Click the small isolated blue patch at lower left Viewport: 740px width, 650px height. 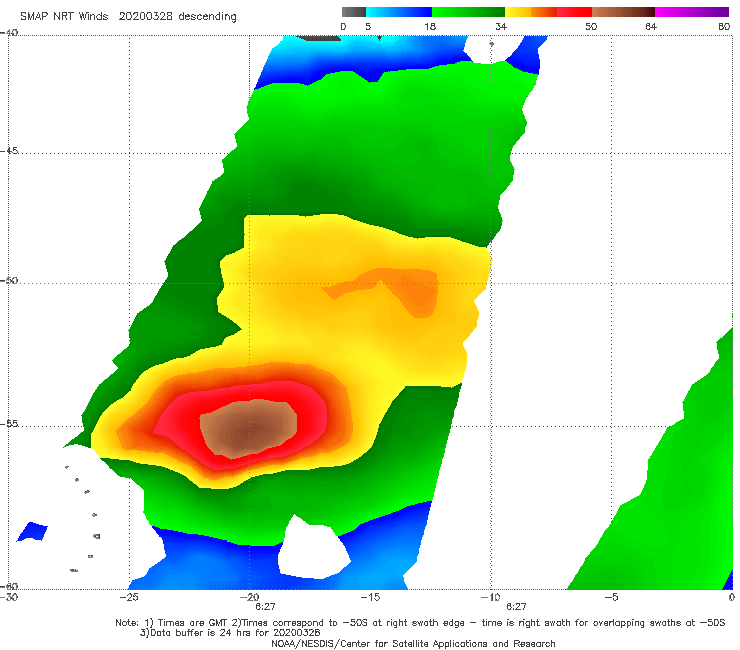click(32, 532)
